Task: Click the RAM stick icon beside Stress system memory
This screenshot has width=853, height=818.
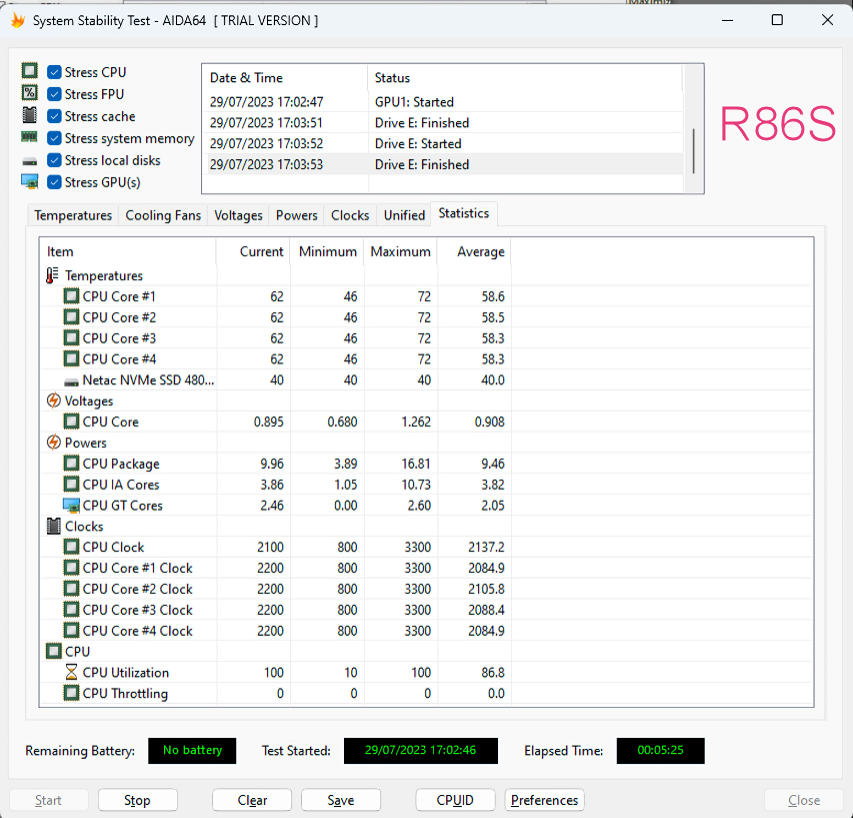Action: pyautogui.click(x=29, y=137)
